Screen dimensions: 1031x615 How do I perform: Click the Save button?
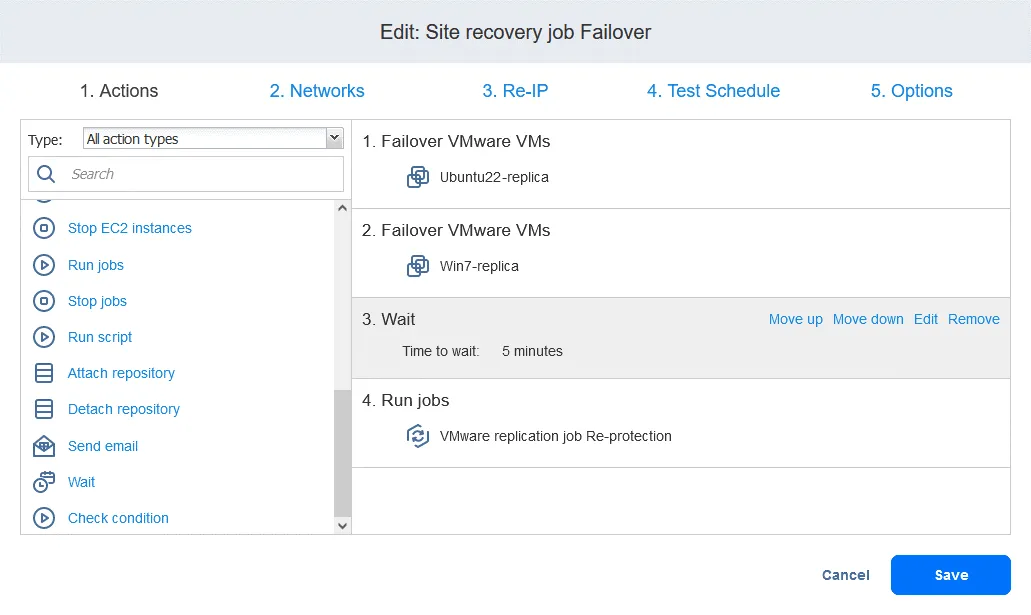pyautogui.click(x=950, y=575)
